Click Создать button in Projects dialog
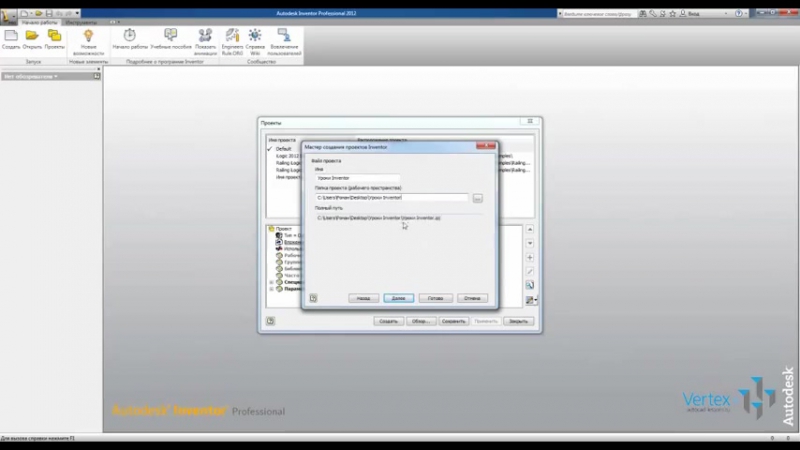 (388, 321)
